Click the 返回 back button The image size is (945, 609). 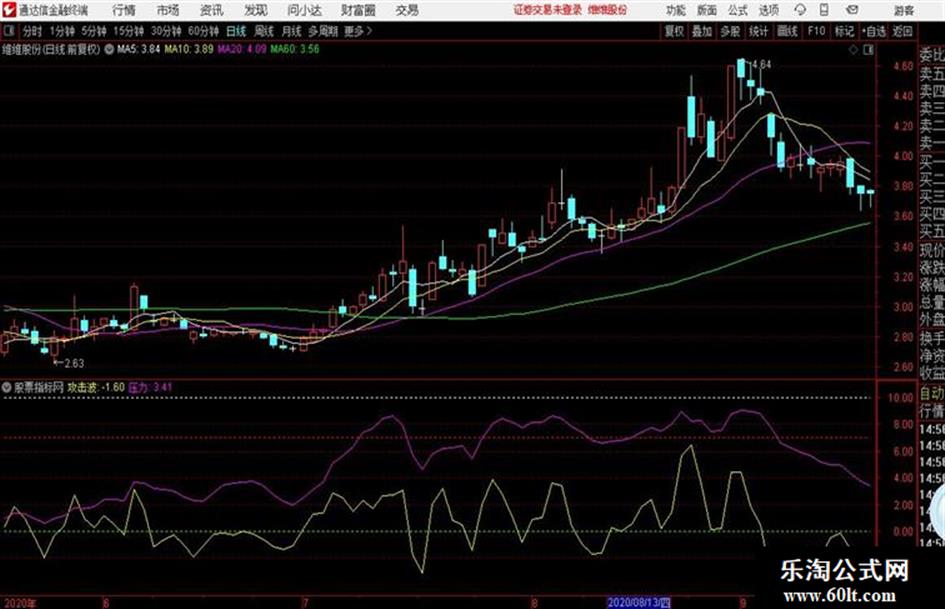tap(902, 31)
